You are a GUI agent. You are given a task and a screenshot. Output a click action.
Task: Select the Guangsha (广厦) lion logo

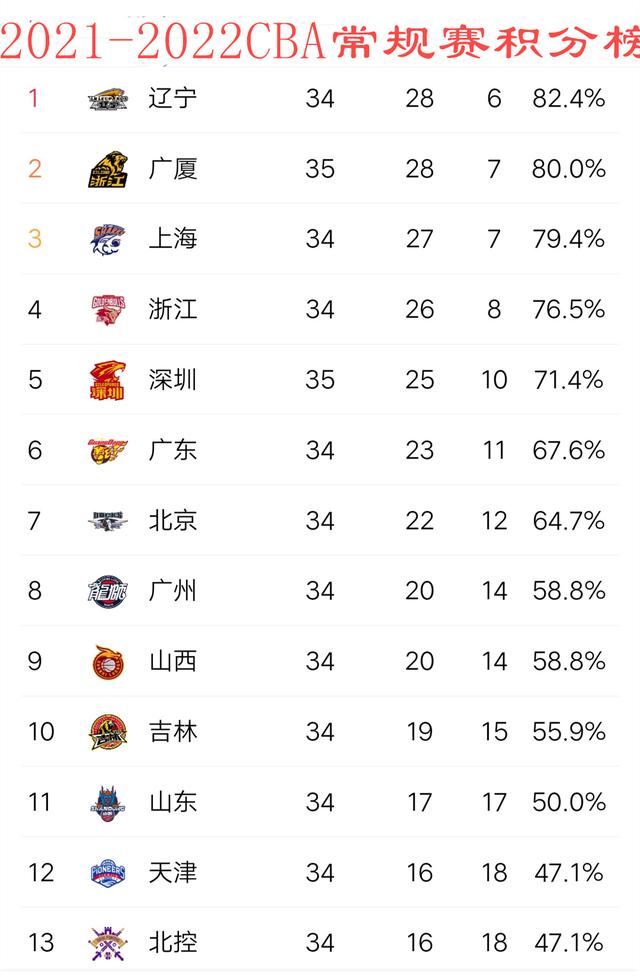point(108,169)
